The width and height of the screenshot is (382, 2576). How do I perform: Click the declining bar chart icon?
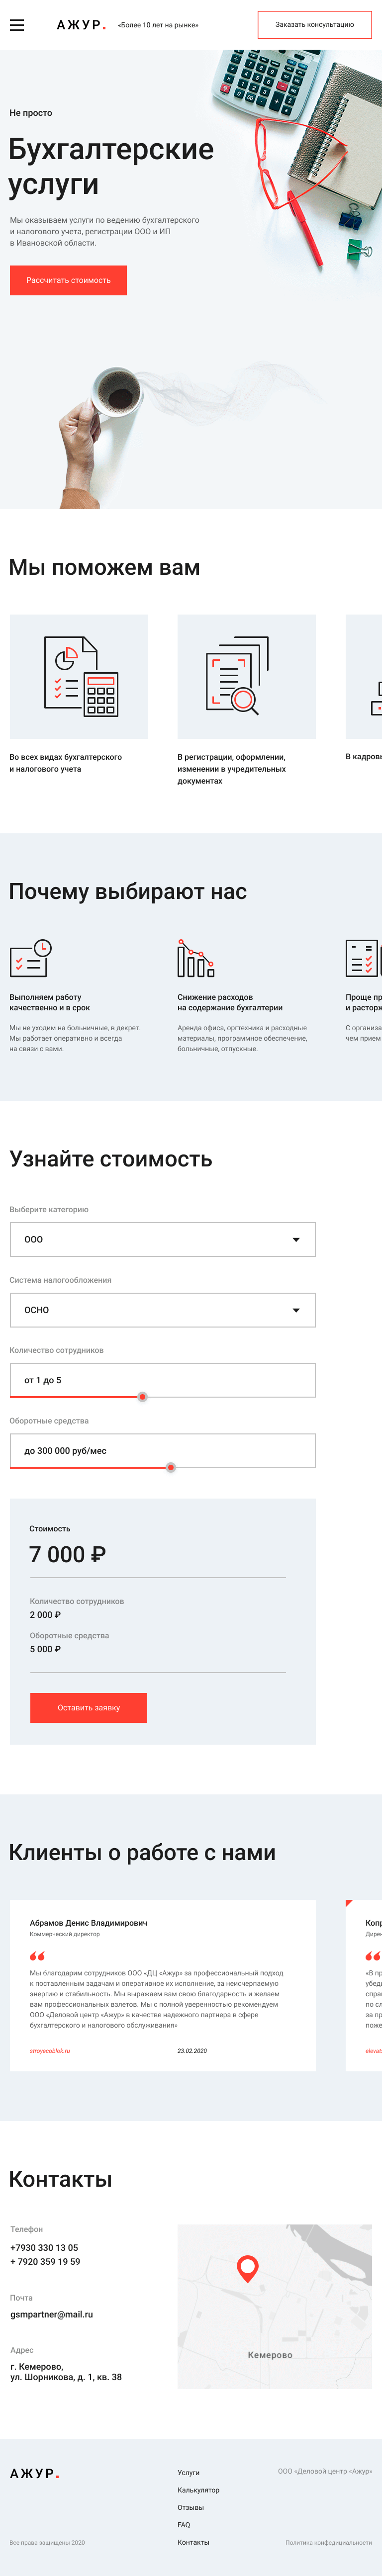coord(195,958)
